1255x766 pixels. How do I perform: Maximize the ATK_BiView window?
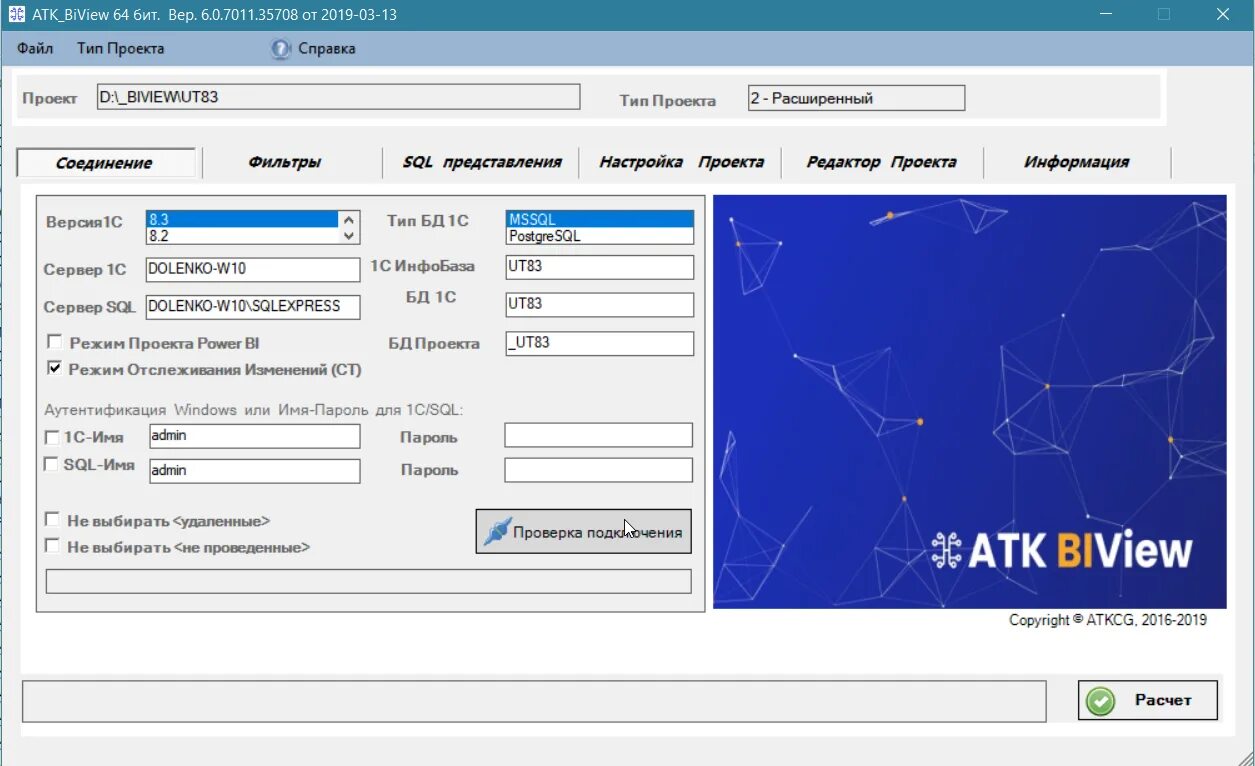click(x=1163, y=14)
